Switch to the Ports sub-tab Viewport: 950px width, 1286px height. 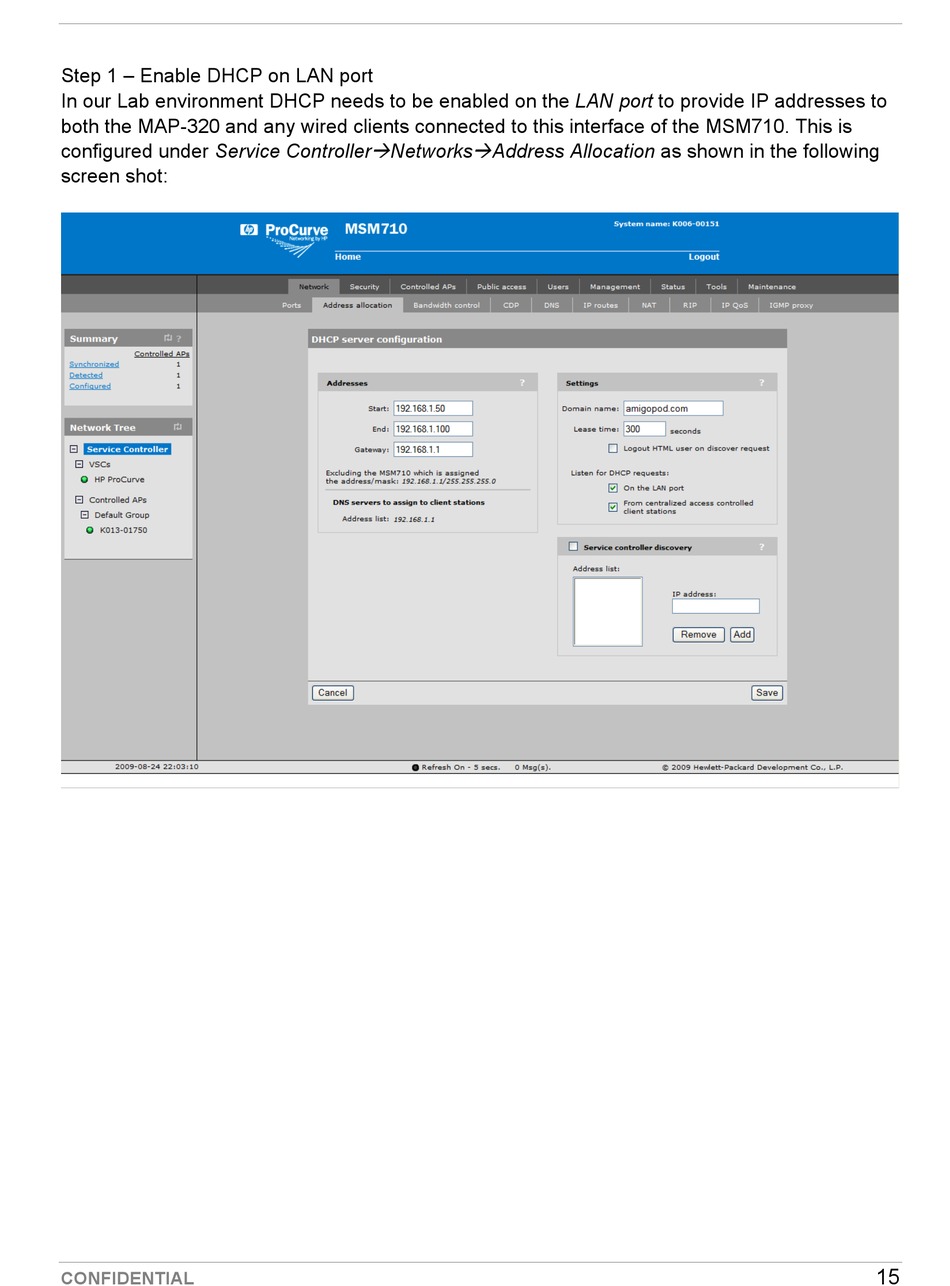(291, 305)
